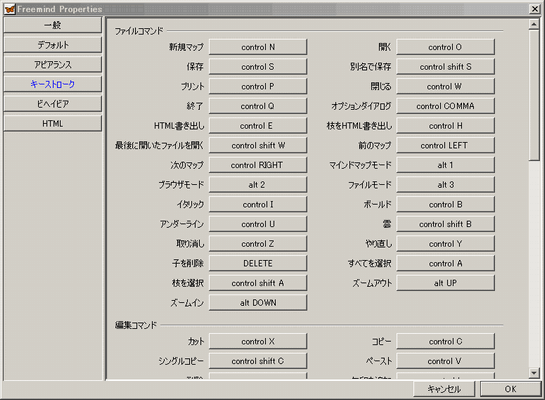Open the ビヘイビア tab
The height and width of the screenshot is (400, 545).
[x=52, y=104]
